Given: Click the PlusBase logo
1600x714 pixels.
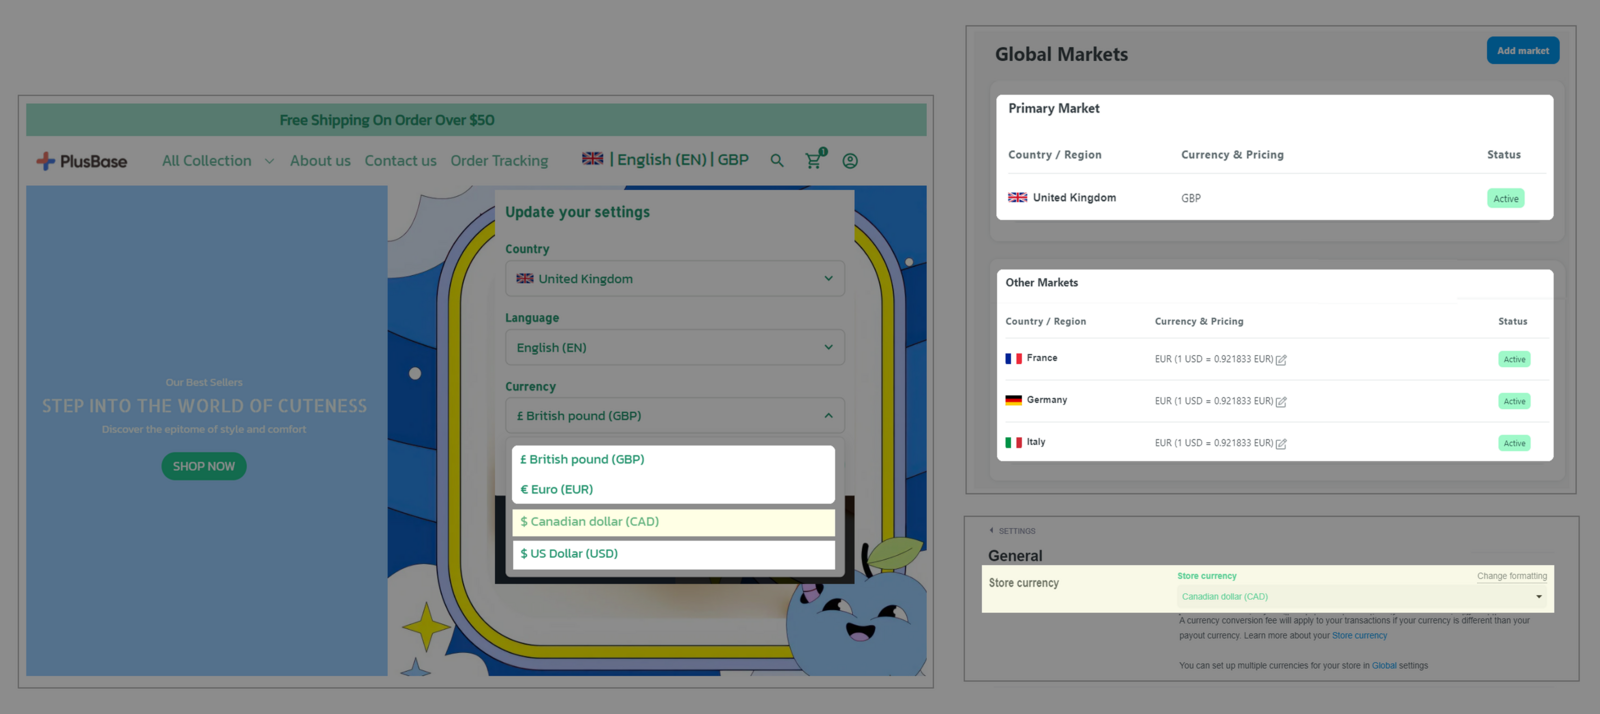Looking at the screenshot, I should click(82, 161).
